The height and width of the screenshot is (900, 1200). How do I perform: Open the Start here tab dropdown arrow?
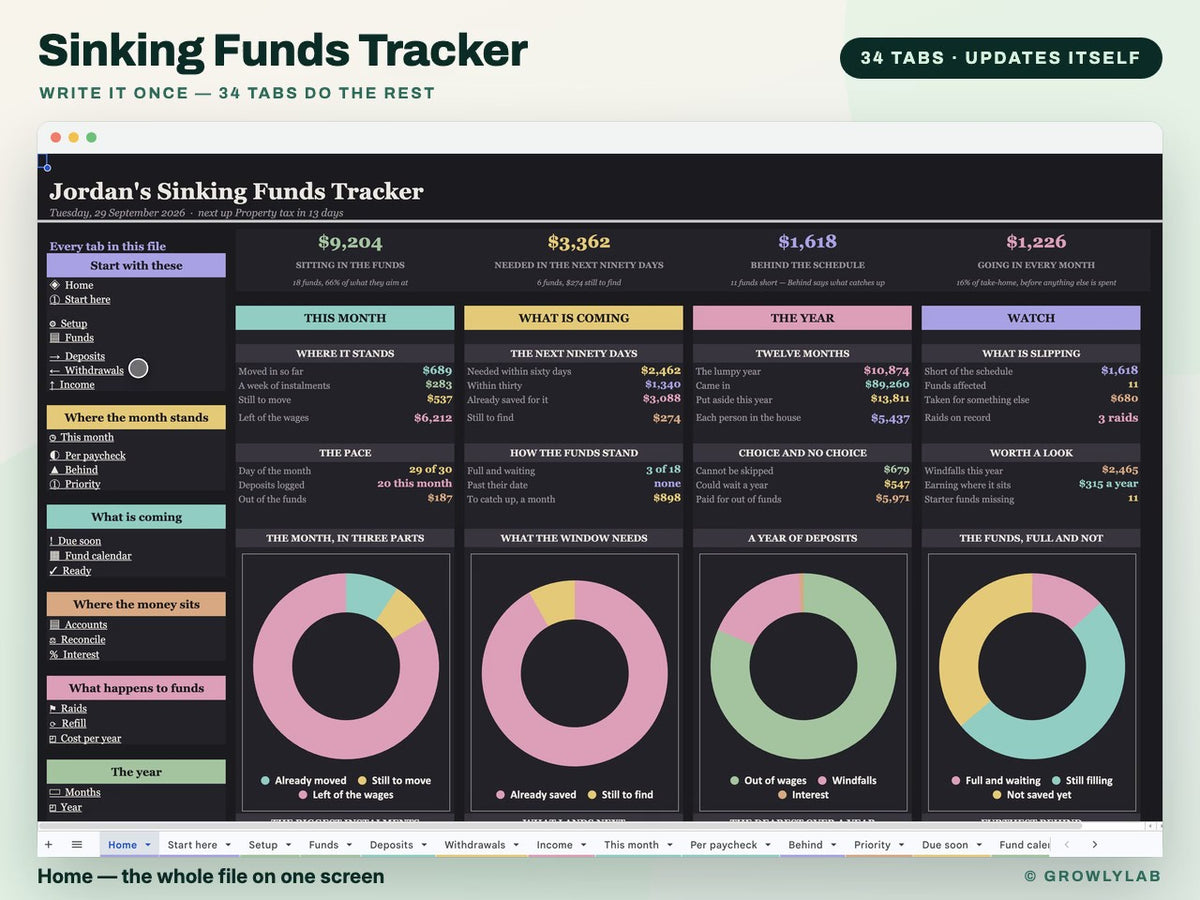[228, 845]
